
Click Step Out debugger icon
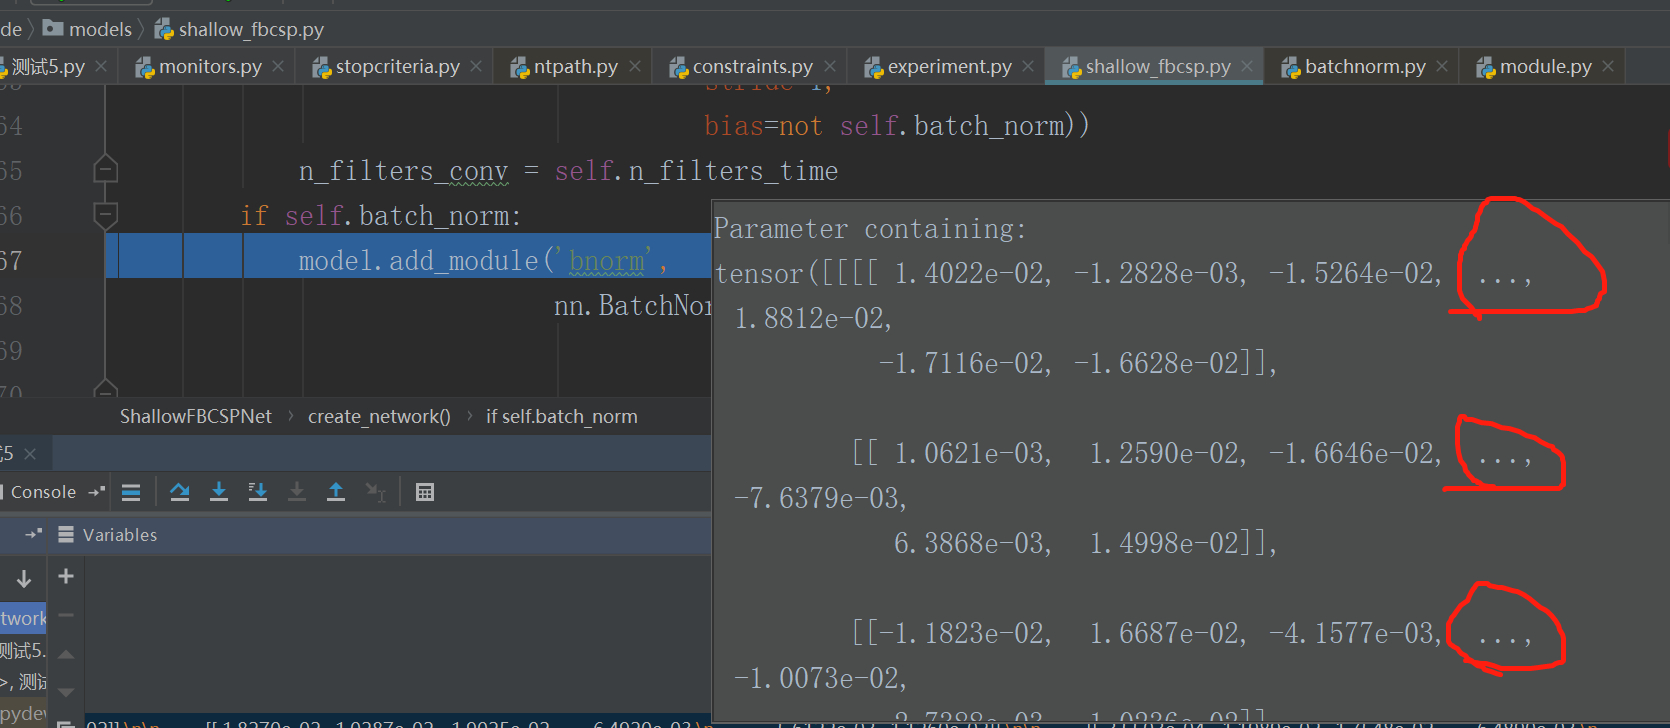coord(336,492)
